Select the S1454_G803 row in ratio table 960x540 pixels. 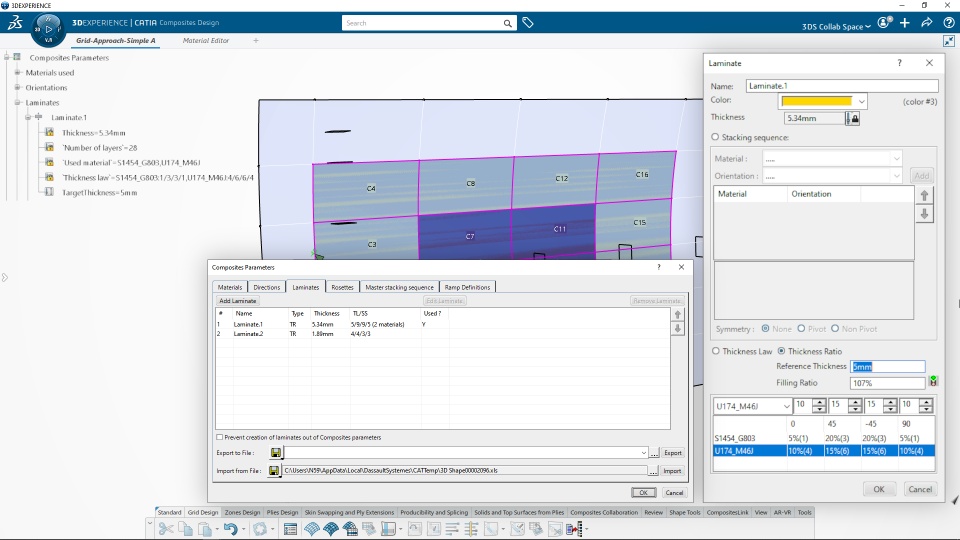click(x=824, y=438)
